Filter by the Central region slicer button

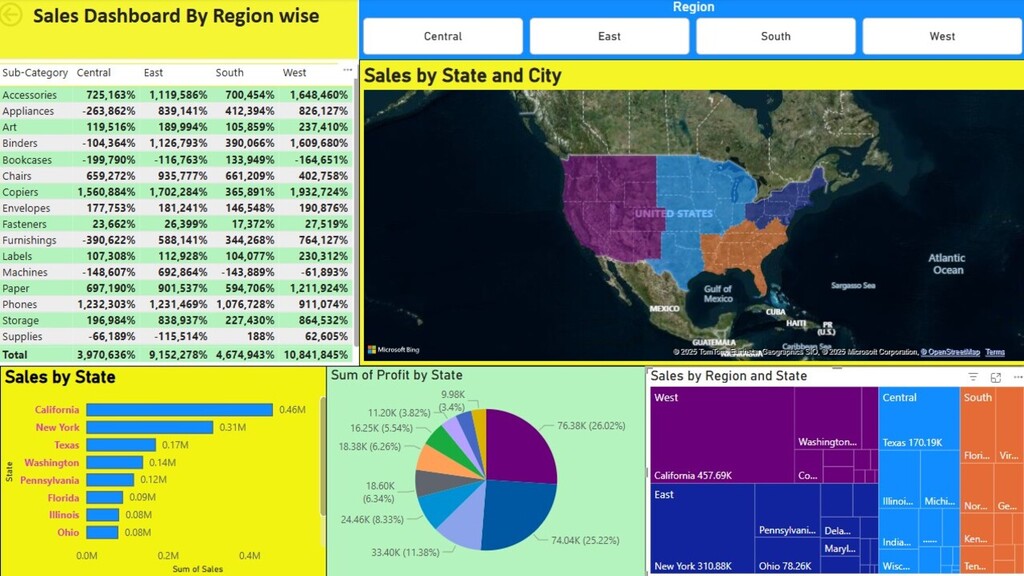[443, 36]
